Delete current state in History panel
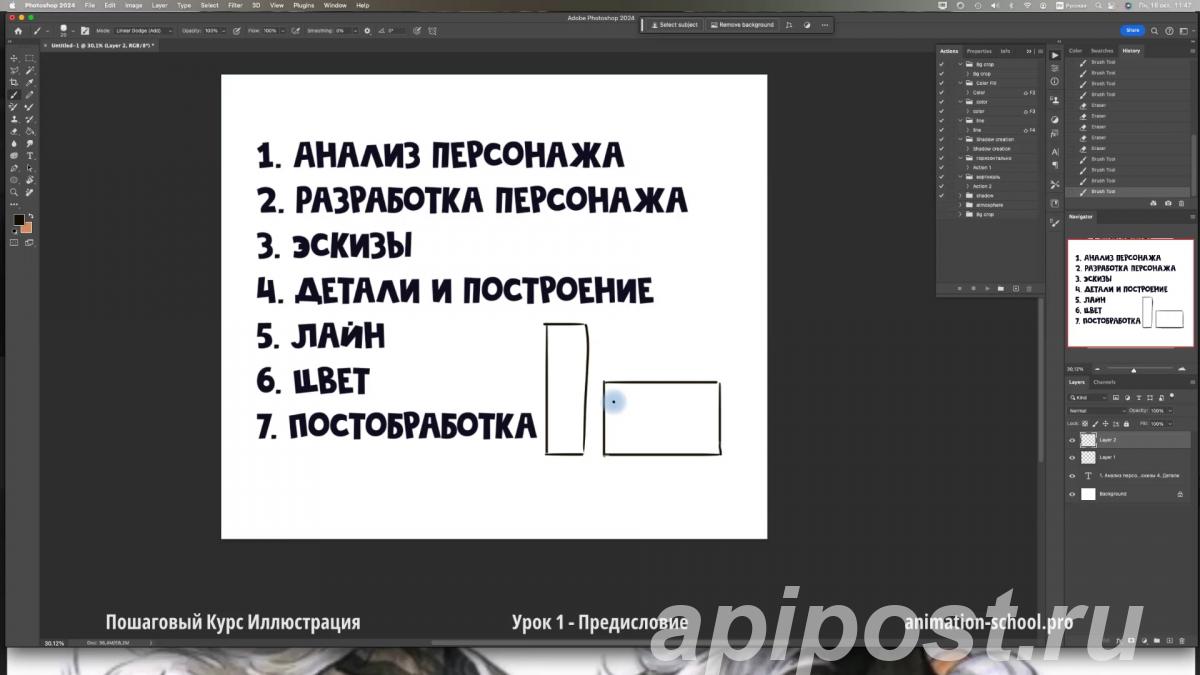The width and height of the screenshot is (1200, 675). [1181, 203]
